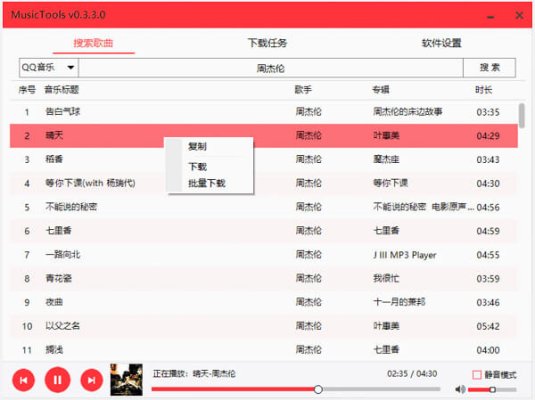Image resolution: width=535 pixels, height=400 pixels.
Task: Click the speaker volume icon
Action: click(x=460, y=389)
